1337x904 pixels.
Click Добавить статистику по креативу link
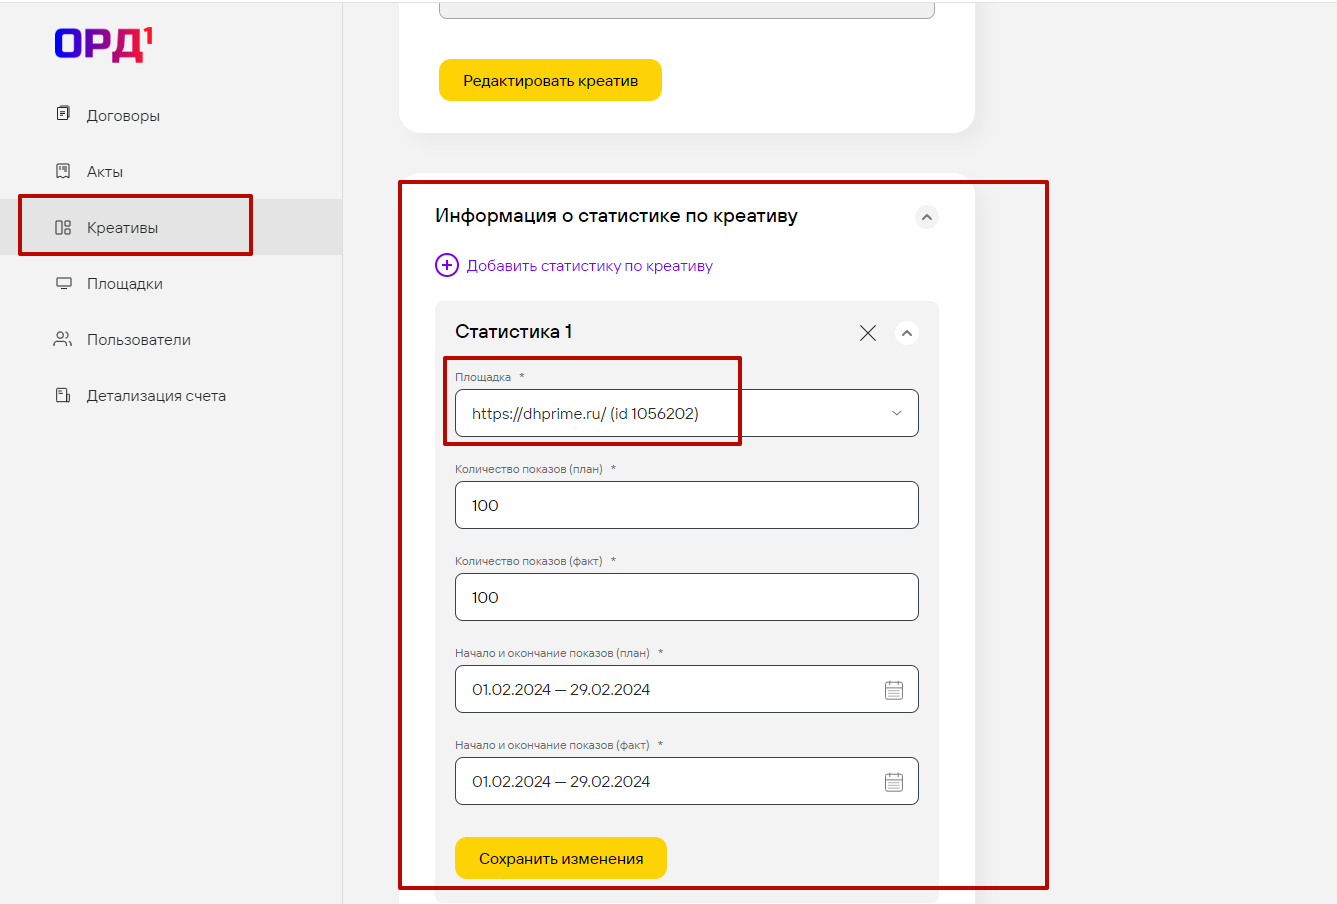(x=589, y=266)
